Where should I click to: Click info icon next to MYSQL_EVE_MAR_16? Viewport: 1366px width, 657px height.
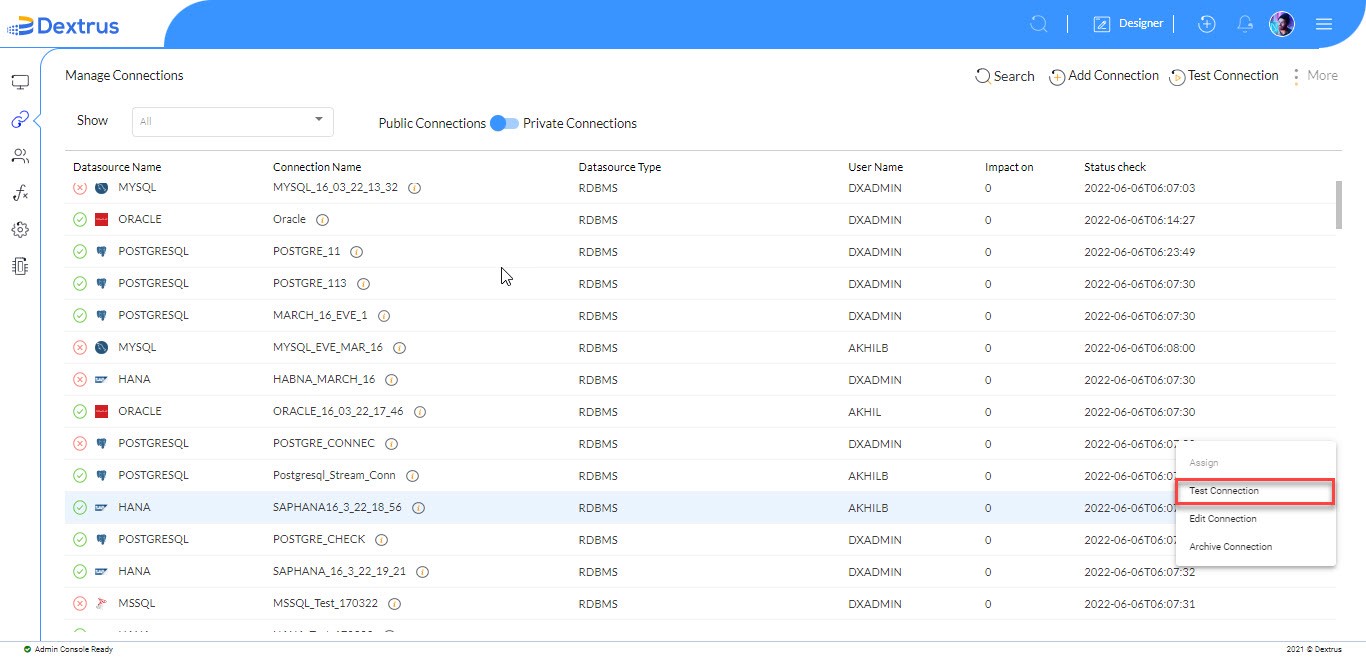click(x=399, y=348)
